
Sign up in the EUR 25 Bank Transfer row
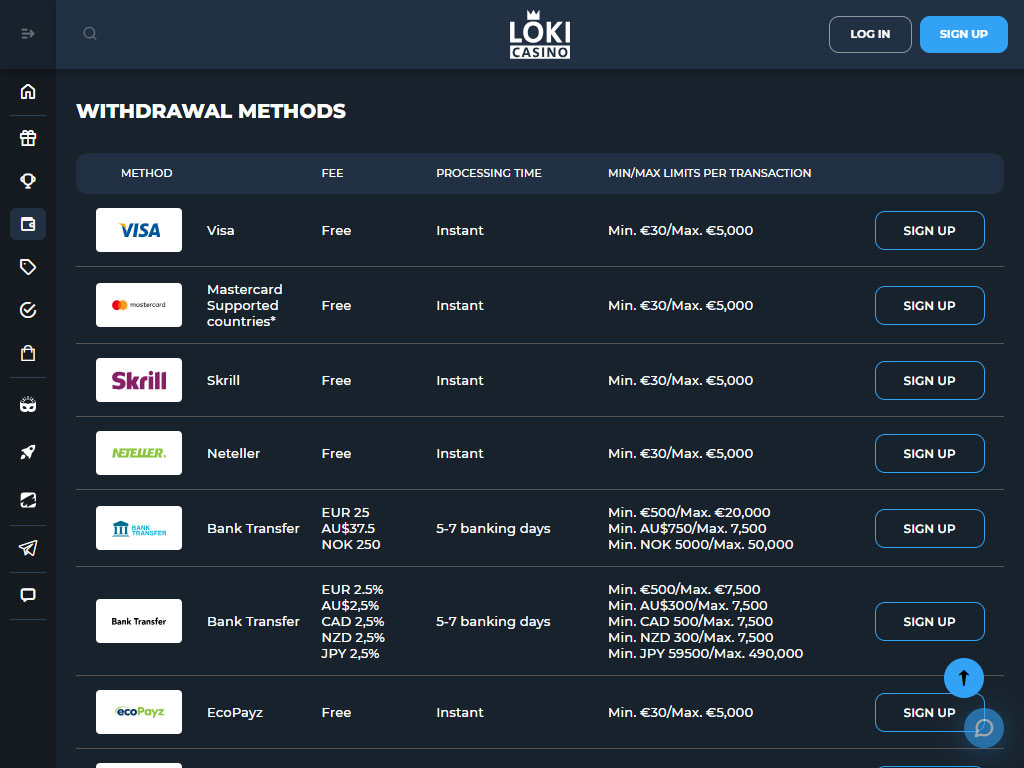tap(929, 528)
